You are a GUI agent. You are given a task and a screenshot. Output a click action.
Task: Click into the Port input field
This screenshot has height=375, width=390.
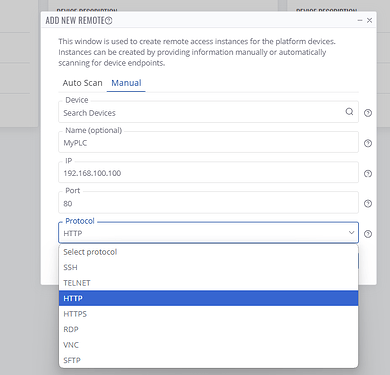208,203
